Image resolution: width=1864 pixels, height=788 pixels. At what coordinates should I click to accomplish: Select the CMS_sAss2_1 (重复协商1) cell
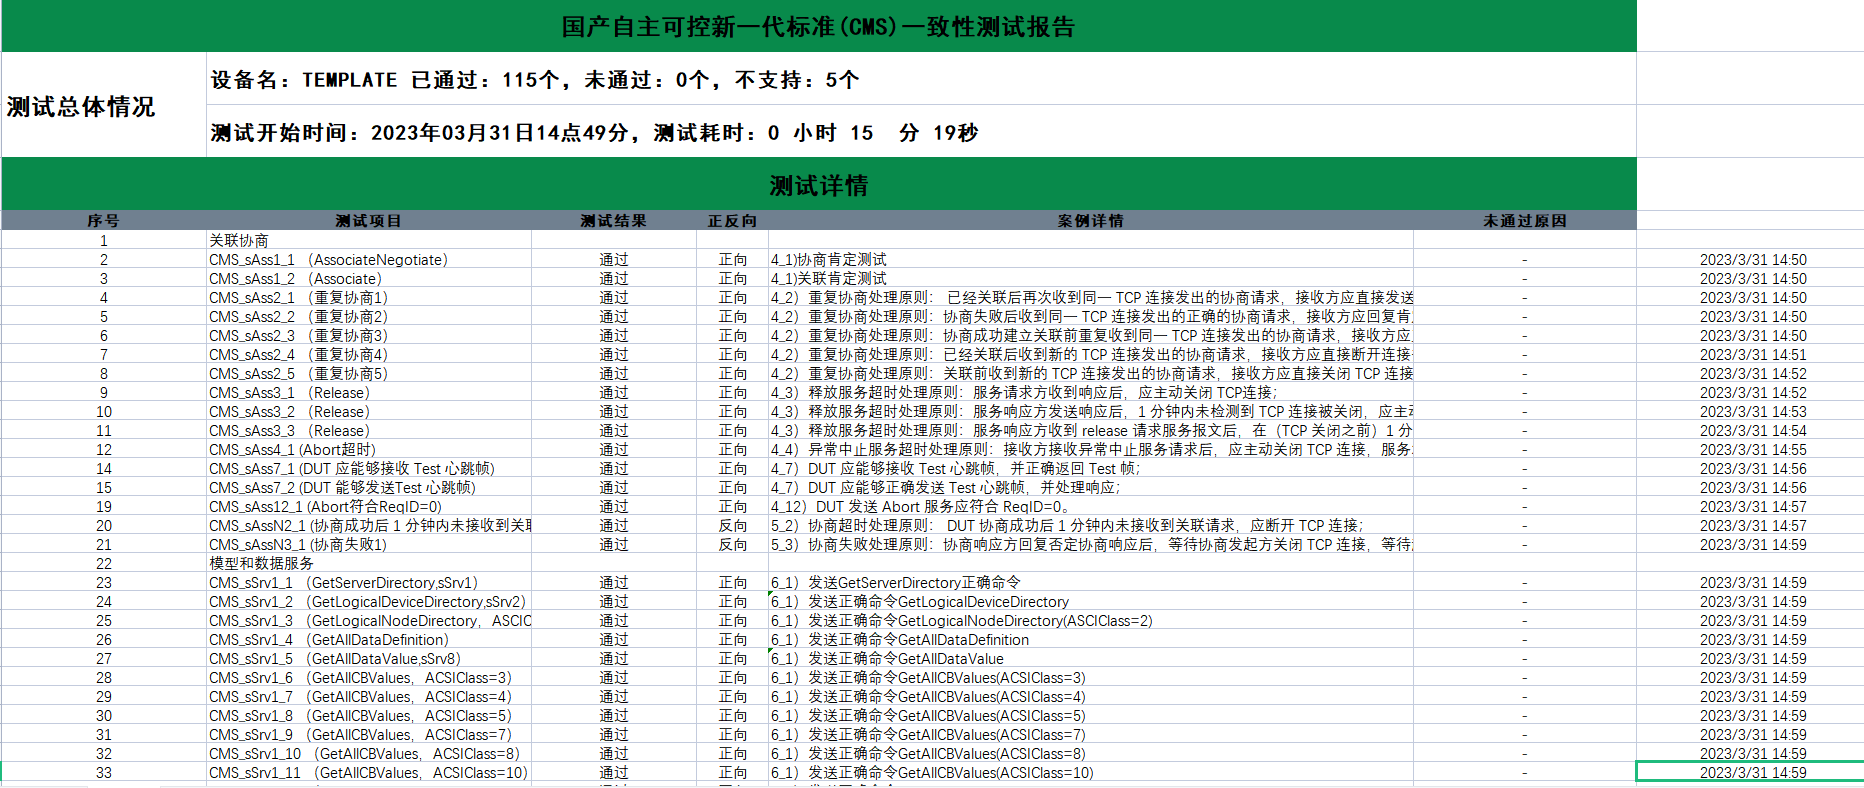[369, 297]
